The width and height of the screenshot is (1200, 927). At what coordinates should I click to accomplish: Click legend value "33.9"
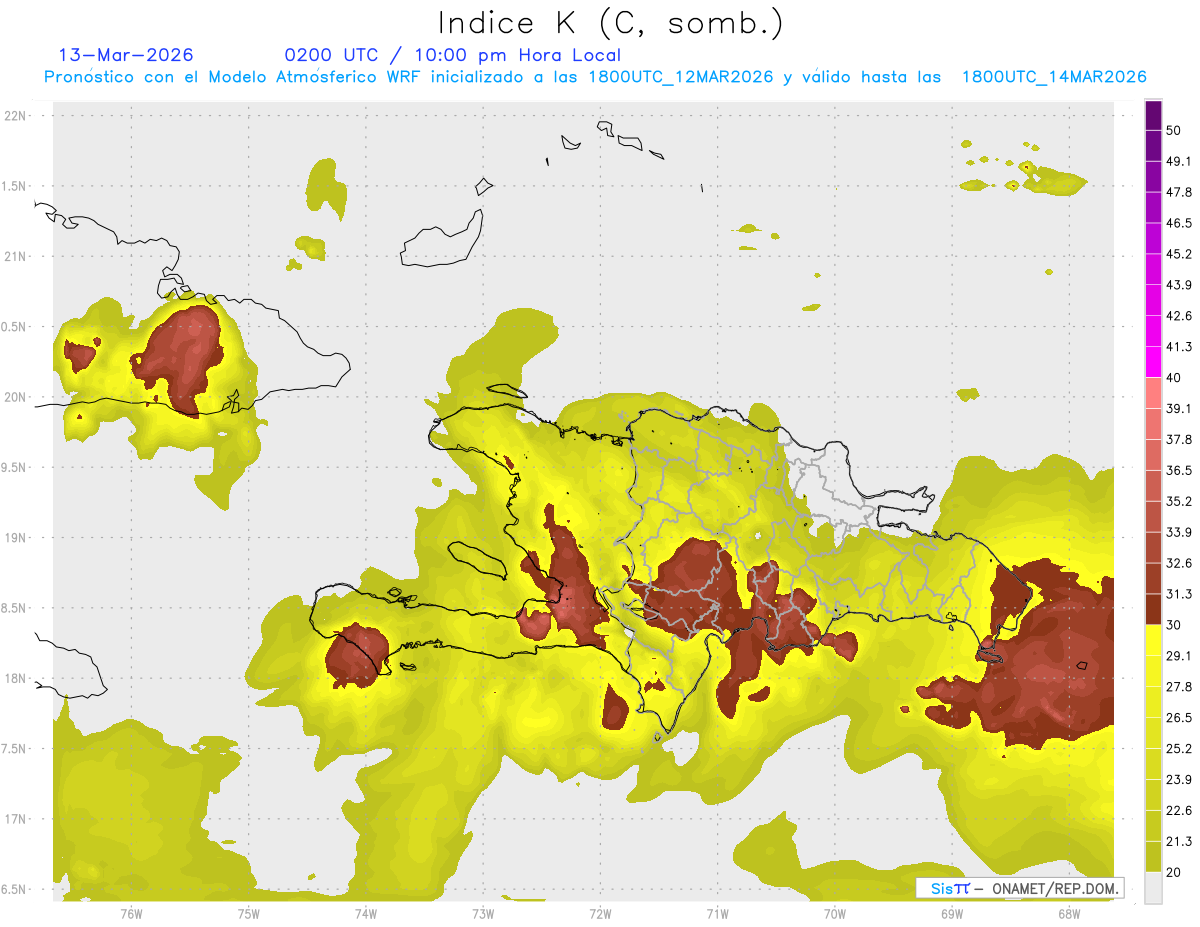pyautogui.click(x=1178, y=532)
